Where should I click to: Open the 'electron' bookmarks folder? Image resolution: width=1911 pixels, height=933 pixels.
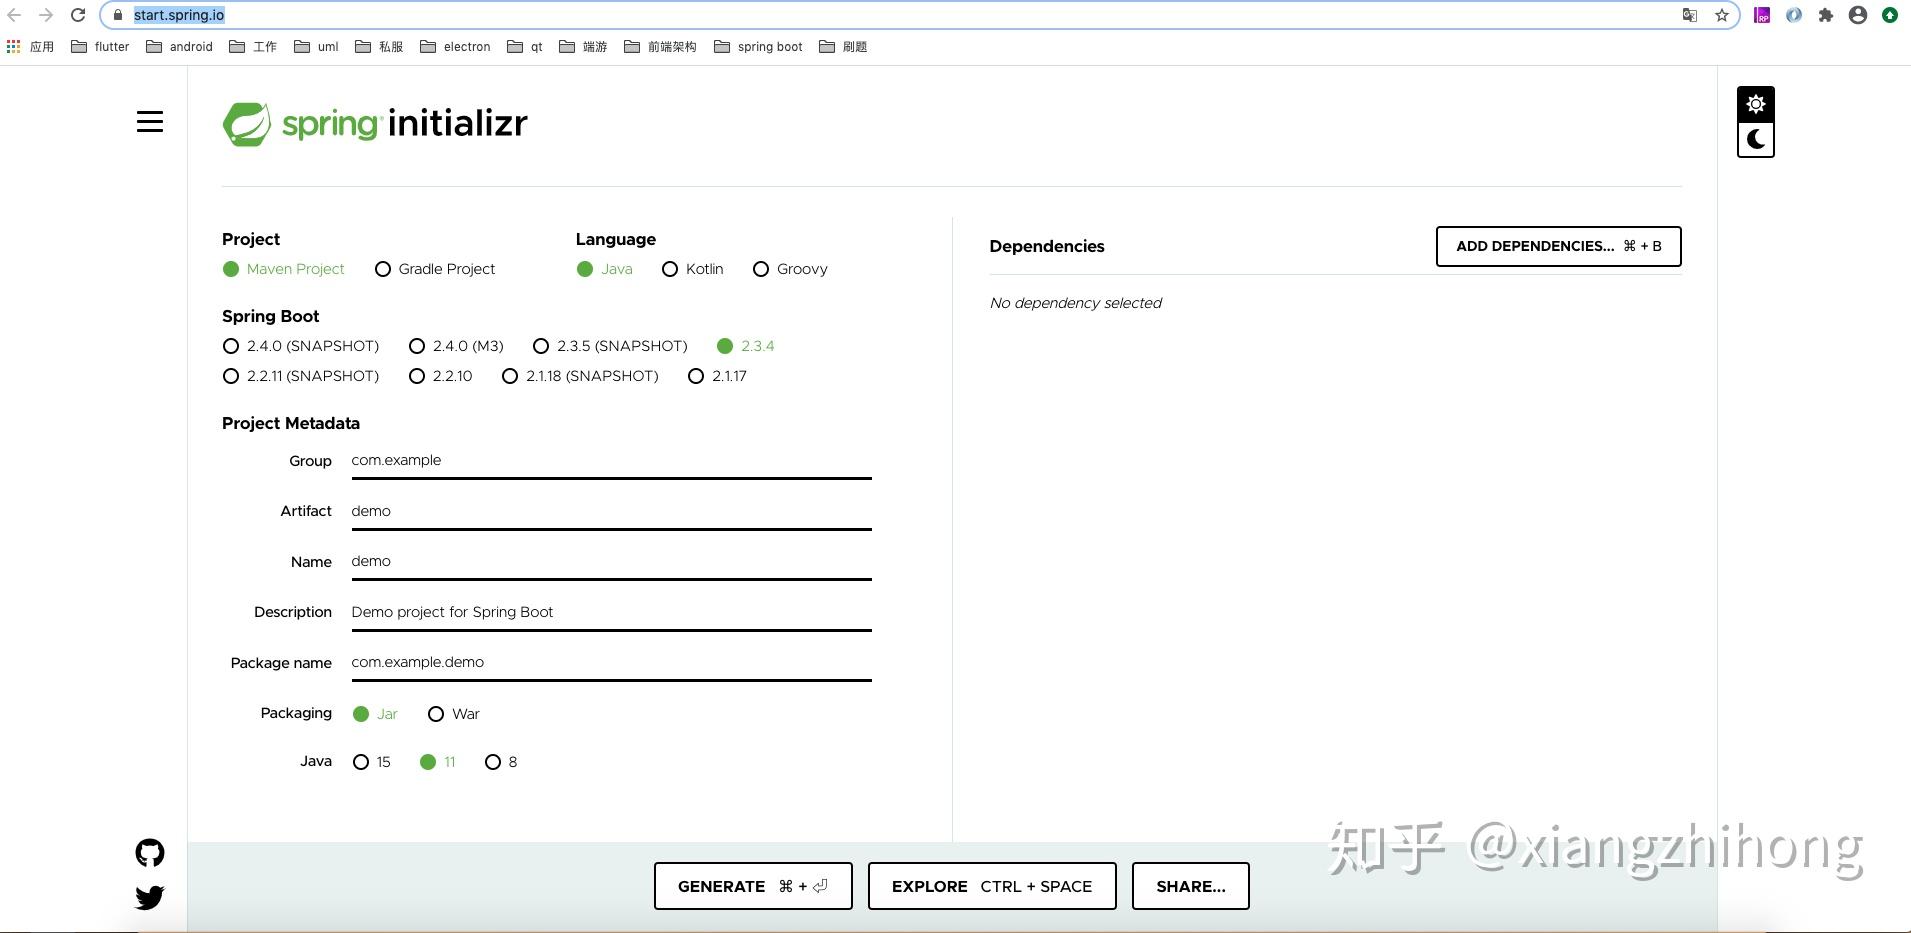(456, 46)
